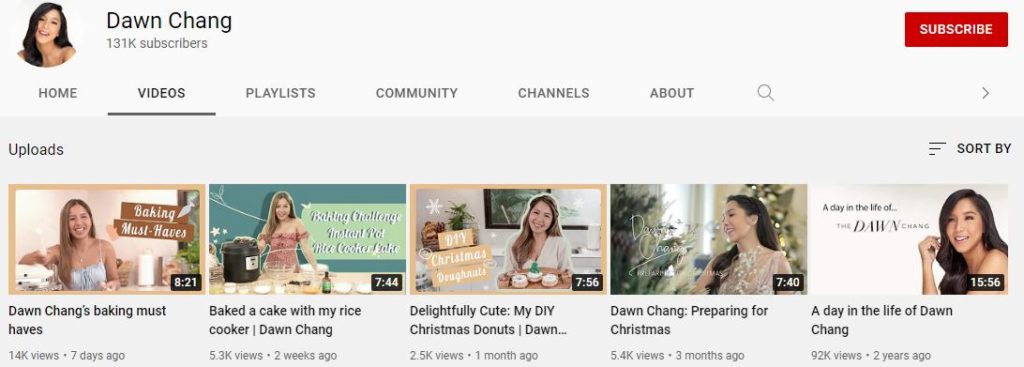Screen dimensions: 1024x367
Task: Switch to the Home tab
Action: (57, 93)
